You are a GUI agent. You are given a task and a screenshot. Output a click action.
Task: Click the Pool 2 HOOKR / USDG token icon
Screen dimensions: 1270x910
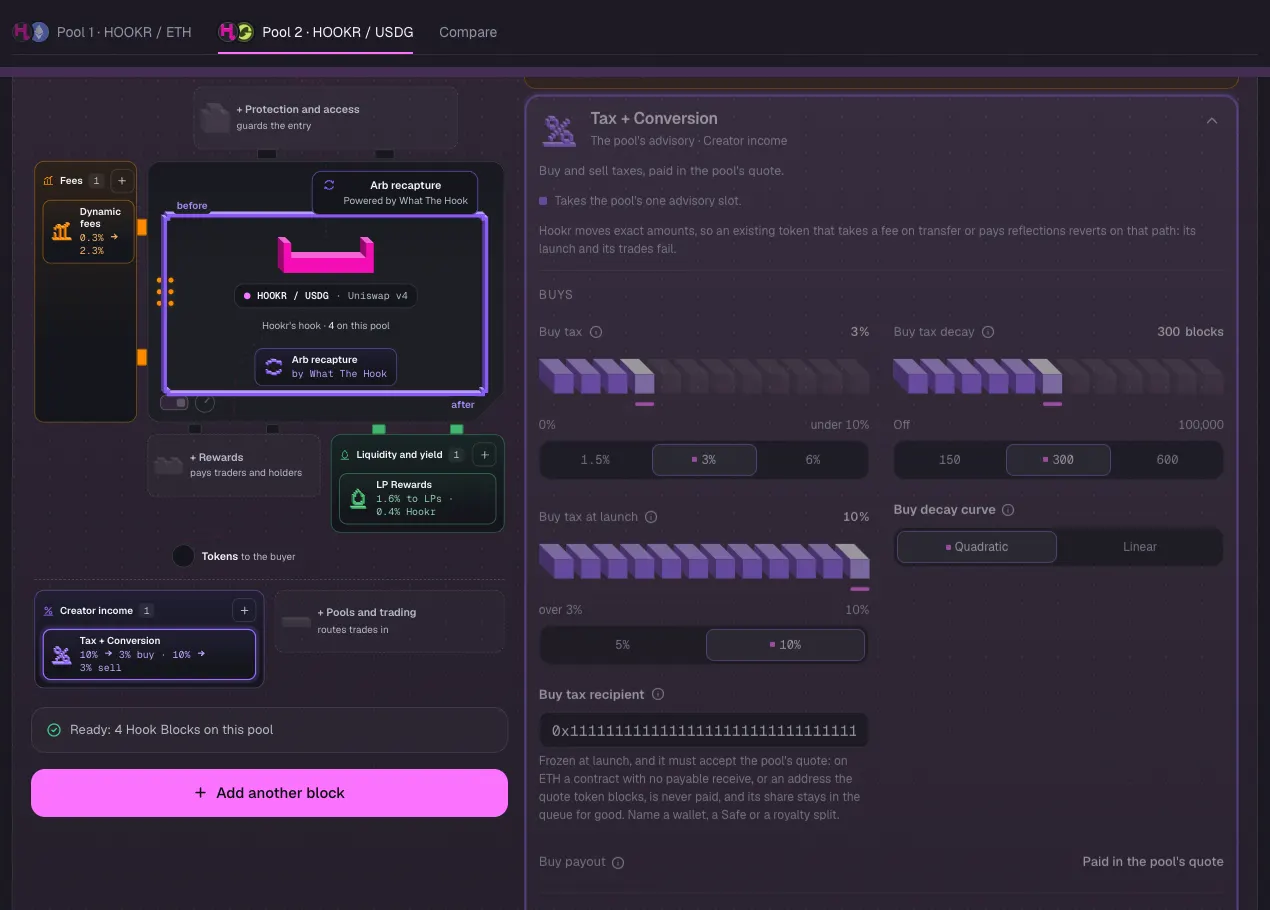[236, 32]
